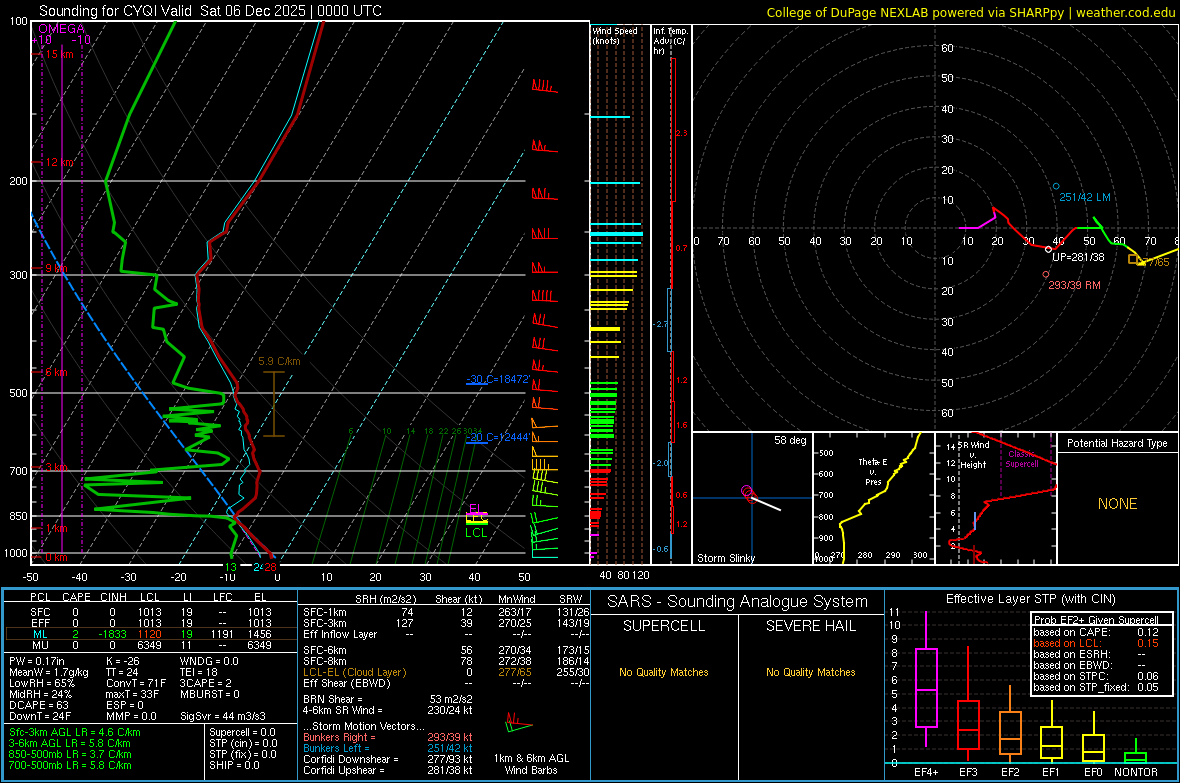Viewport: 1180px width, 783px height.
Task: Click the DCAPE = 63 value
Action: tap(39, 705)
